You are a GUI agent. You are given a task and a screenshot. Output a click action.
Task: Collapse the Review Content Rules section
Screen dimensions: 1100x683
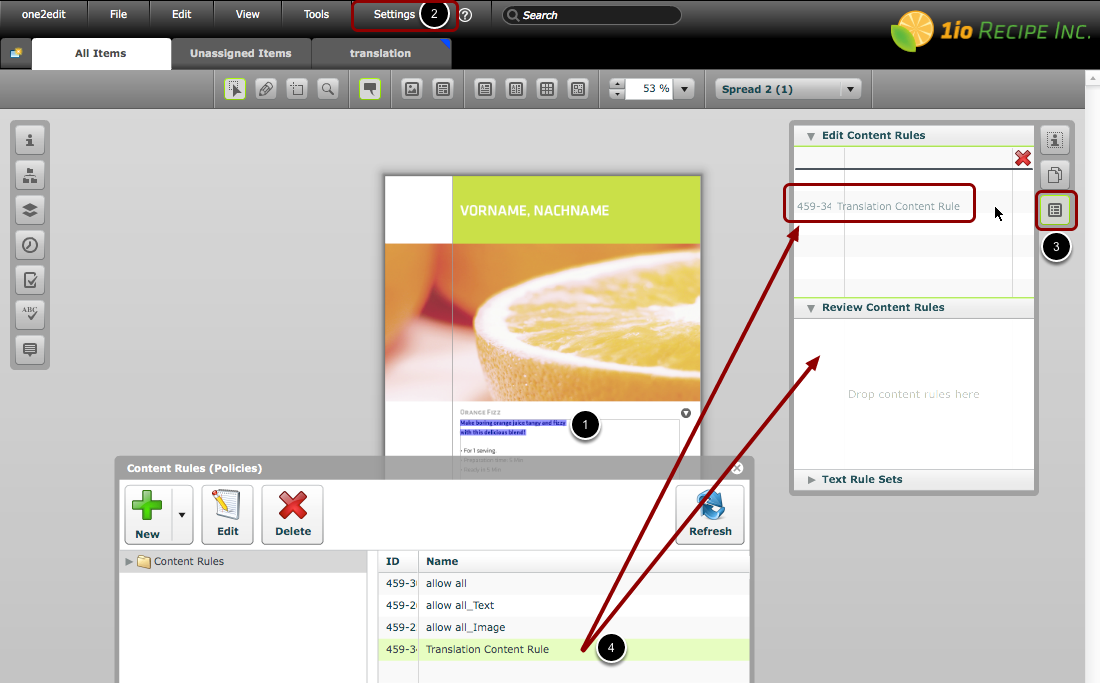coord(811,308)
